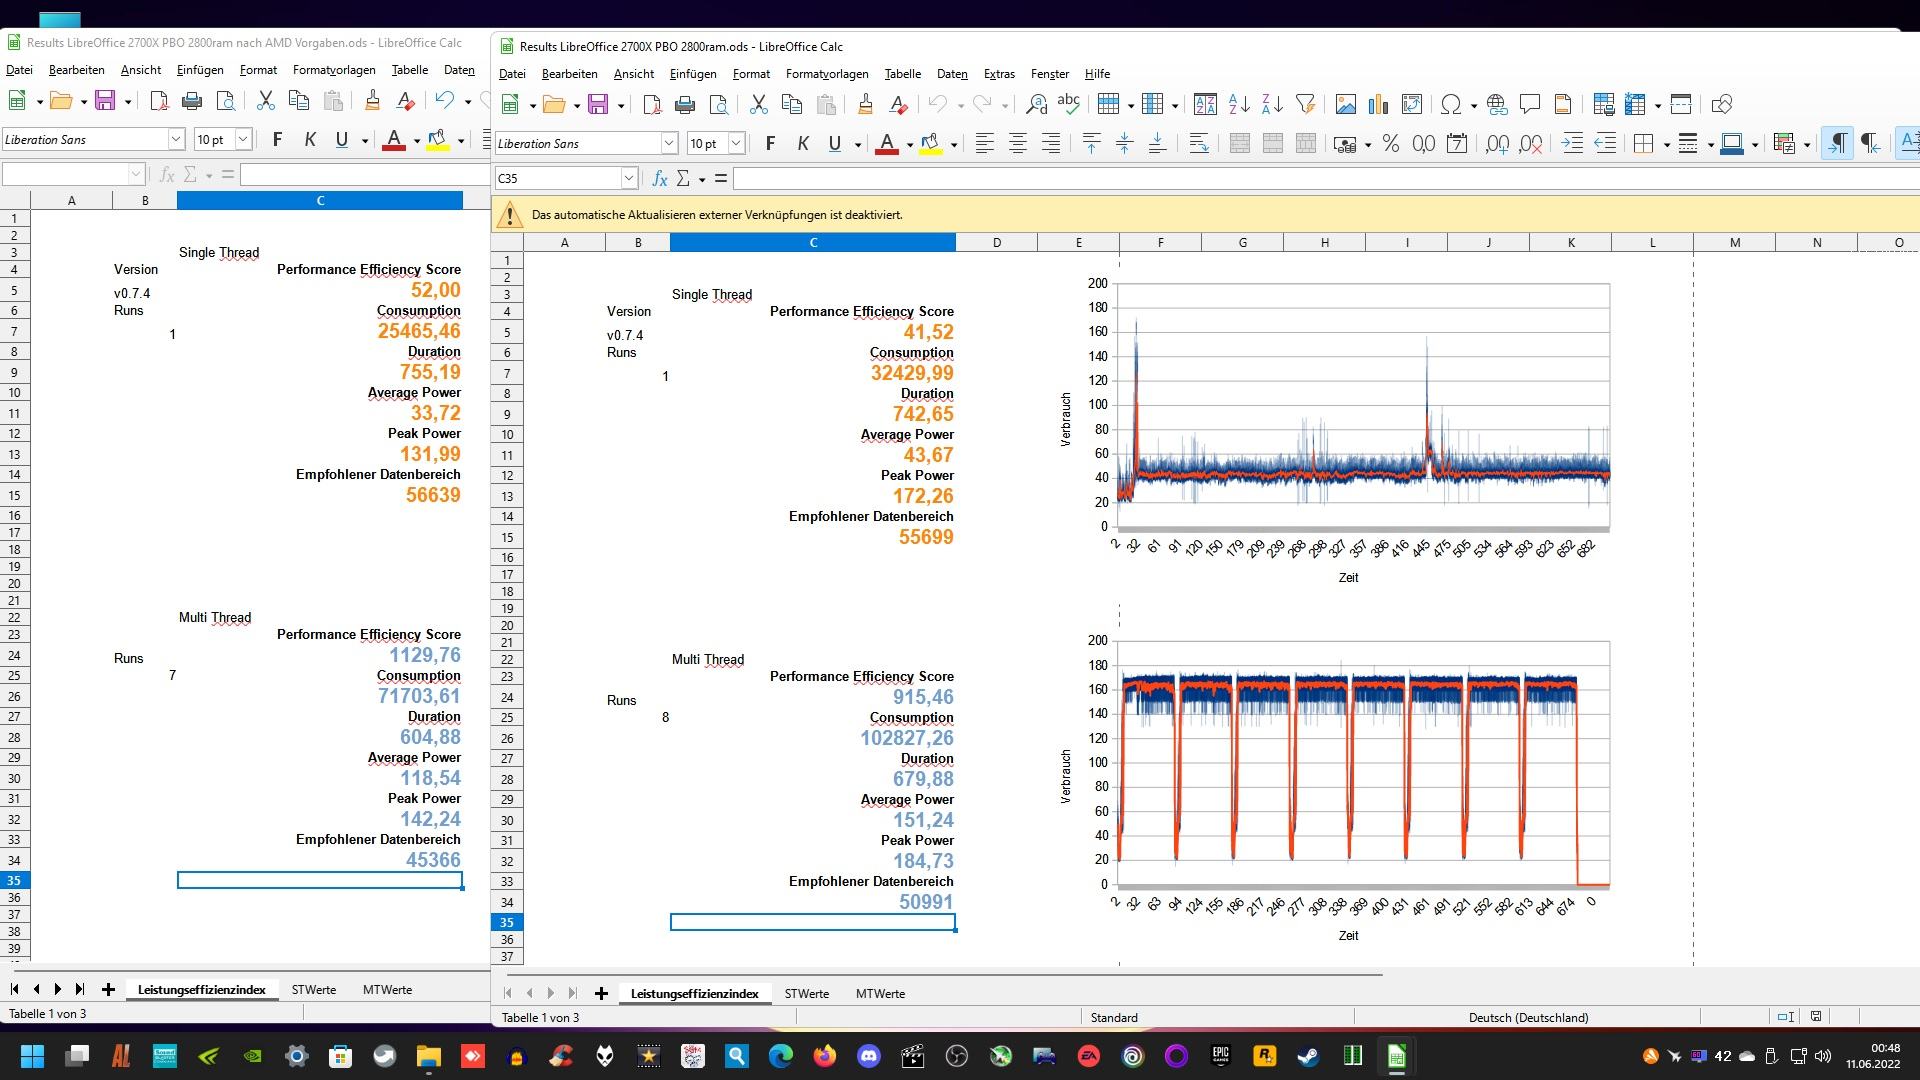Click the Increase Indent icon

coord(1572,143)
